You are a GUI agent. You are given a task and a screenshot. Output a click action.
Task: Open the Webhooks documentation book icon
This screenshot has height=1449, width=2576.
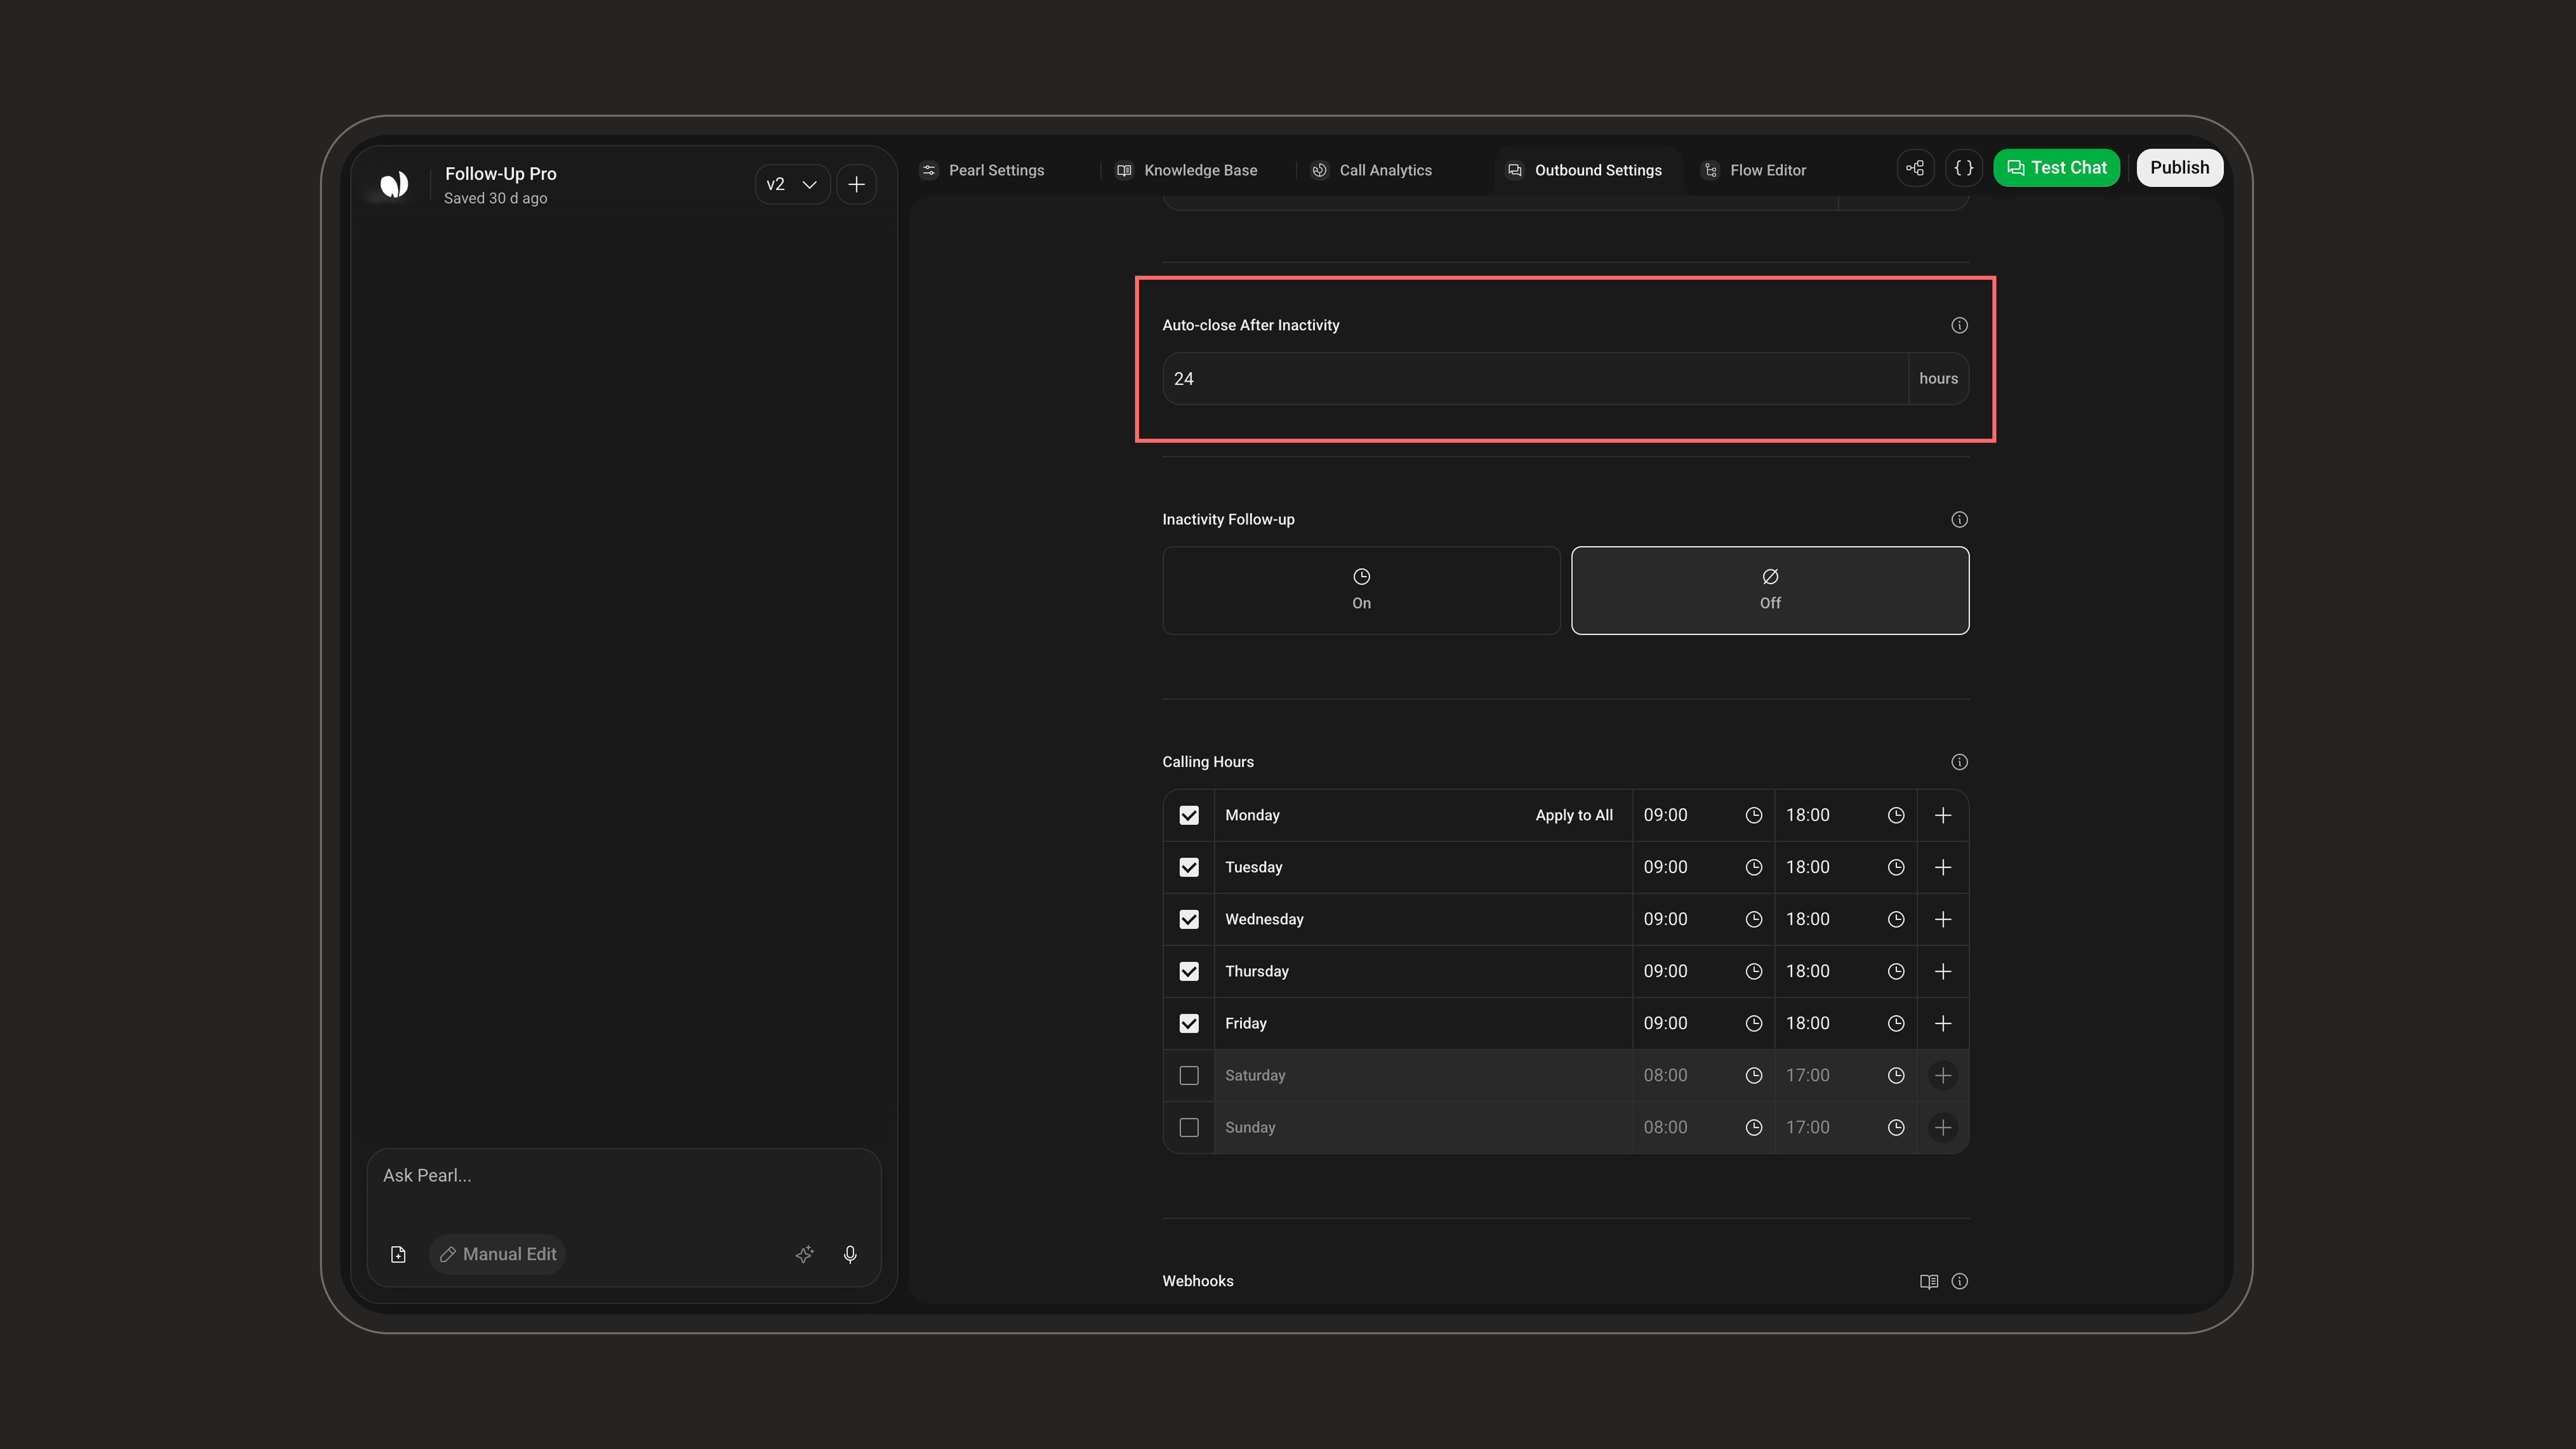click(1929, 1281)
